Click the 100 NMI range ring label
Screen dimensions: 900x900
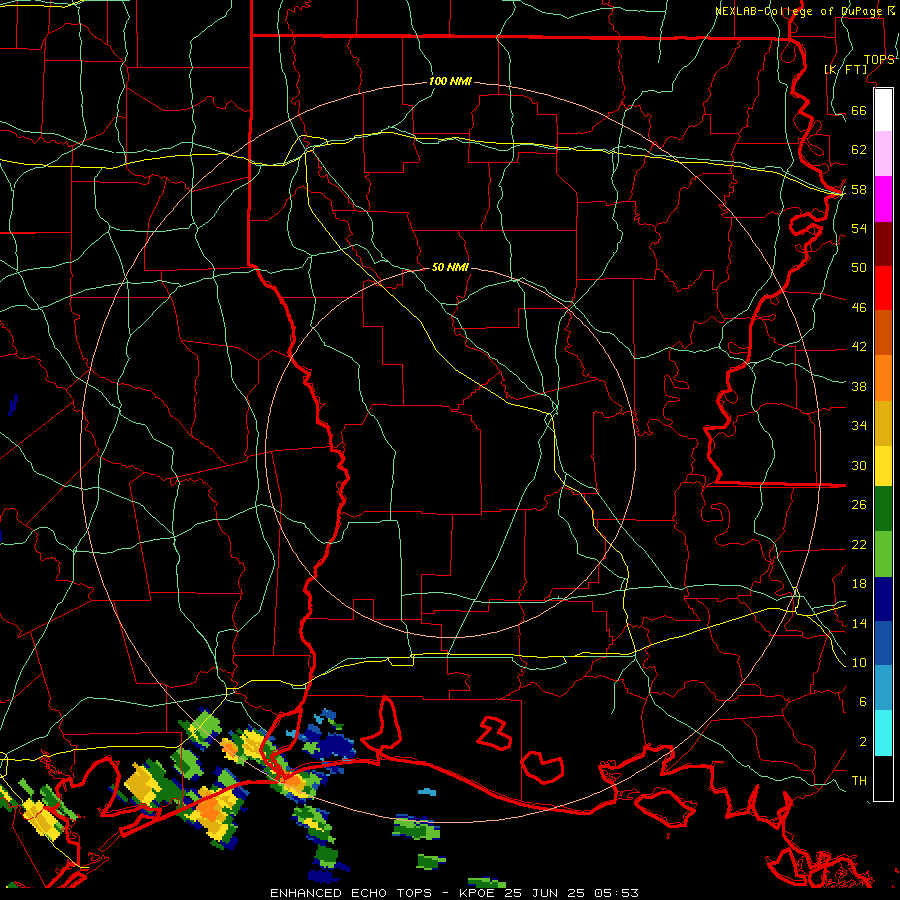click(x=450, y=81)
